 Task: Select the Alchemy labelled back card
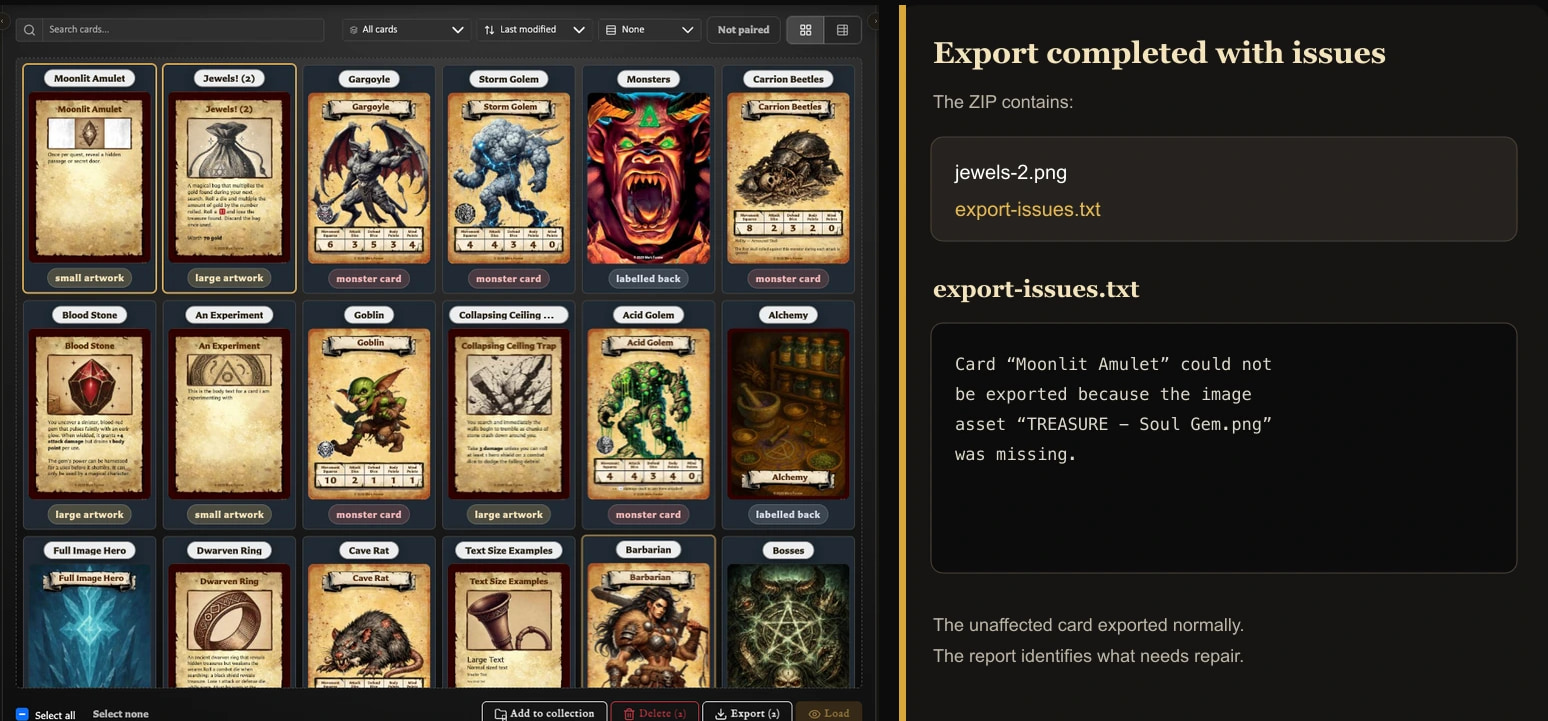(x=788, y=414)
